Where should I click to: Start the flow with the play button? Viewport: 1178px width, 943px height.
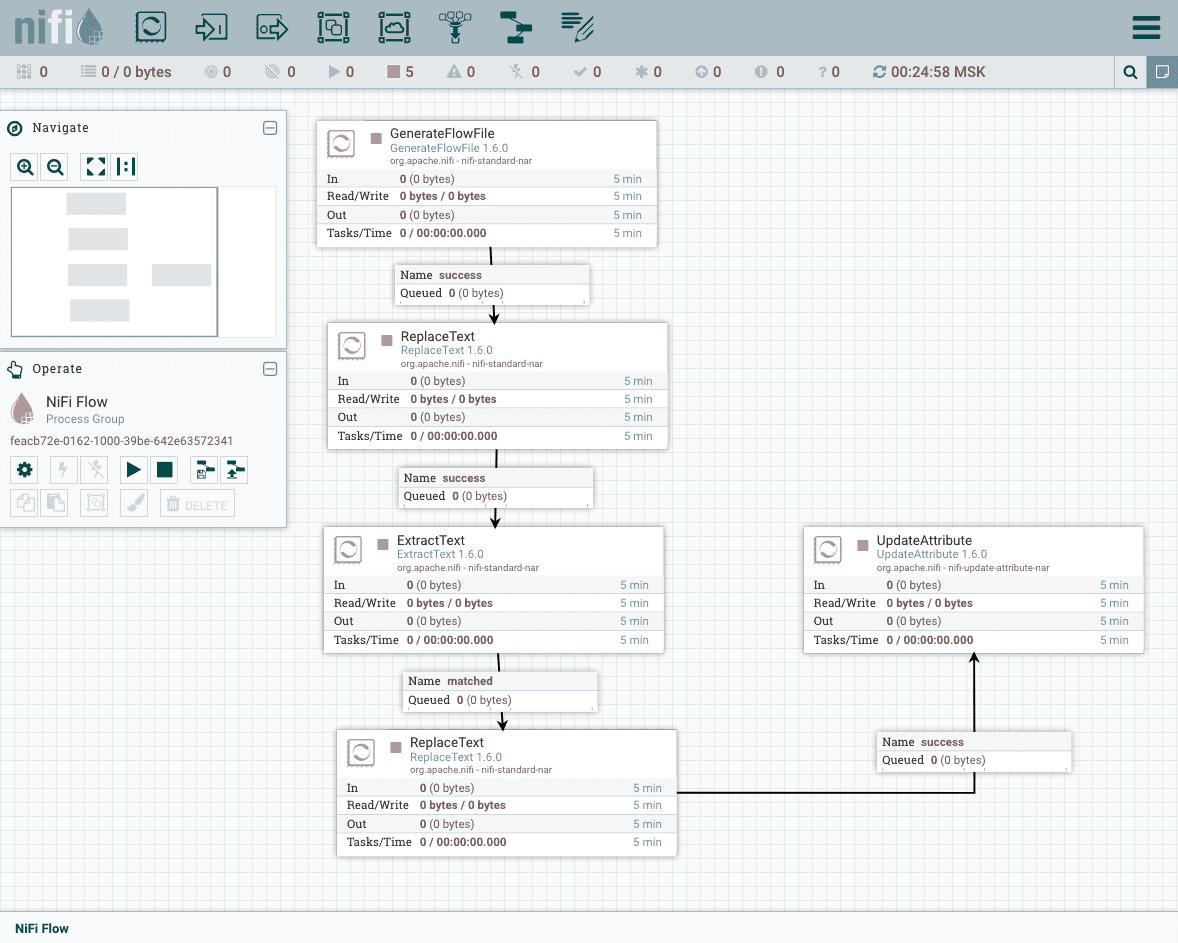[134, 470]
